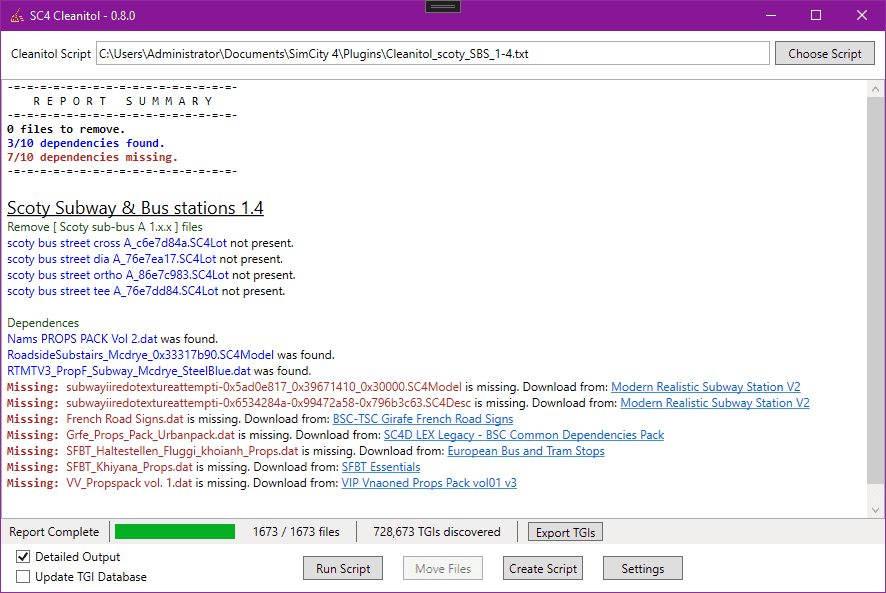886x593 pixels.
Task: Click 'scoty bus street ortho A_86e7c983.SC4Lot' text
Action: [x=118, y=275]
